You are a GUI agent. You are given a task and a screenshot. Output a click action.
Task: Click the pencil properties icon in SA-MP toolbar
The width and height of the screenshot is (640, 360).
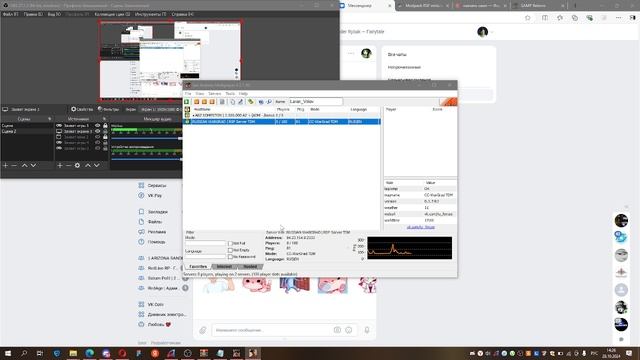click(240, 102)
